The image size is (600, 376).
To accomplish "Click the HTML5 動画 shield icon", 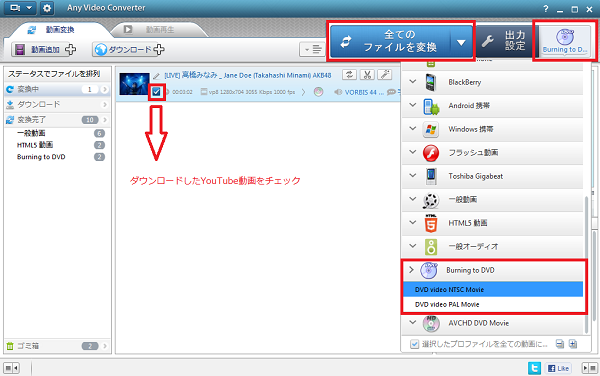I will click(x=431, y=223).
